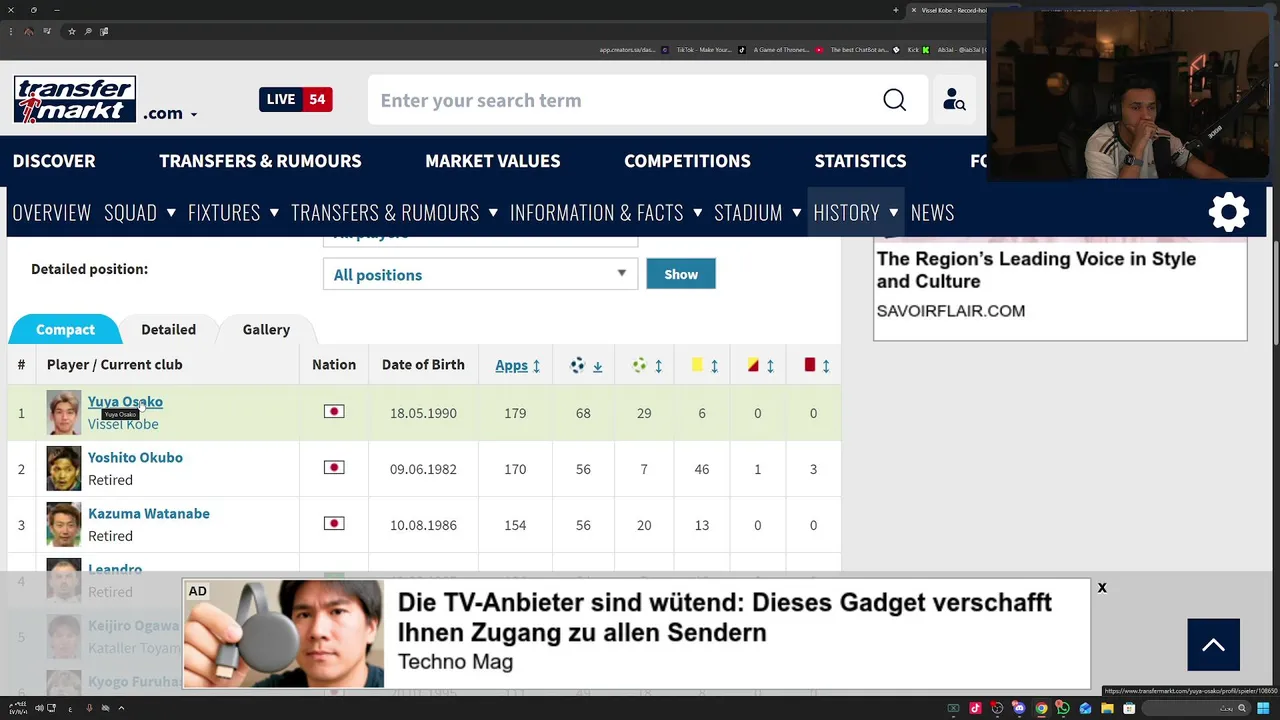Image resolution: width=1280 pixels, height=720 pixels.
Task: Open MARKET VALUES in main navigation
Action: click(x=492, y=161)
